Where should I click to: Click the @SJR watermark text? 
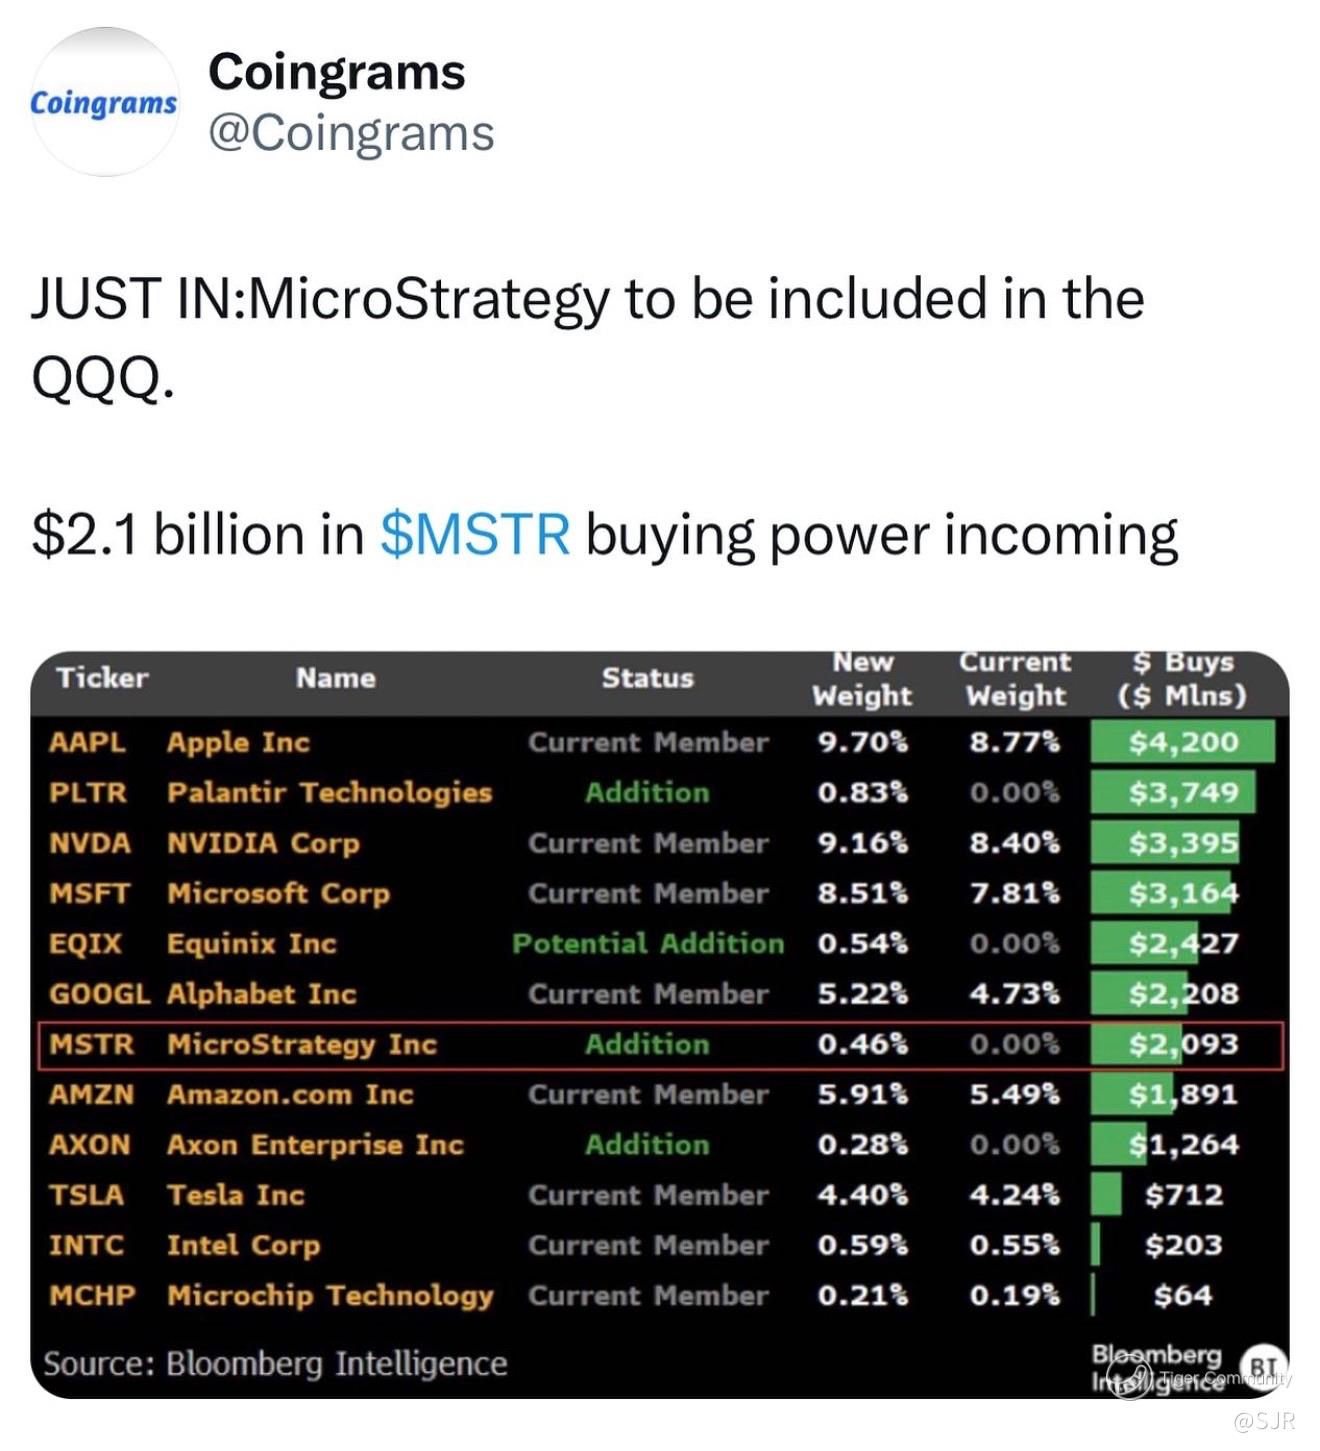click(x=1264, y=1421)
